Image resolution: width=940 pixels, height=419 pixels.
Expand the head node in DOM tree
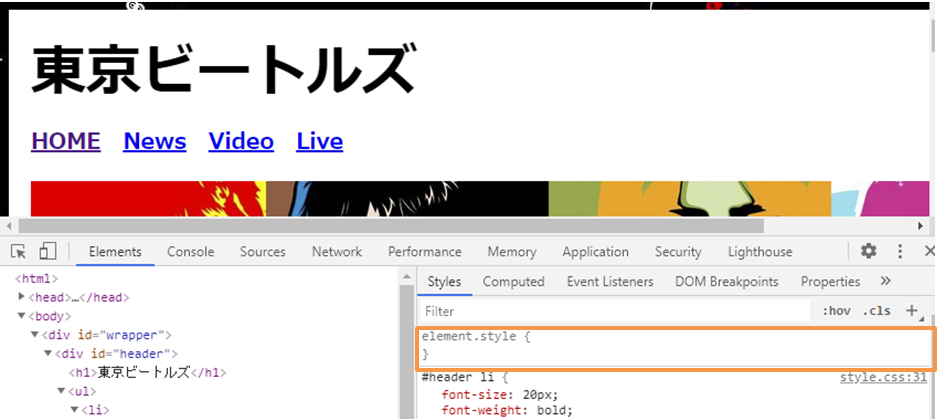click(22, 297)
